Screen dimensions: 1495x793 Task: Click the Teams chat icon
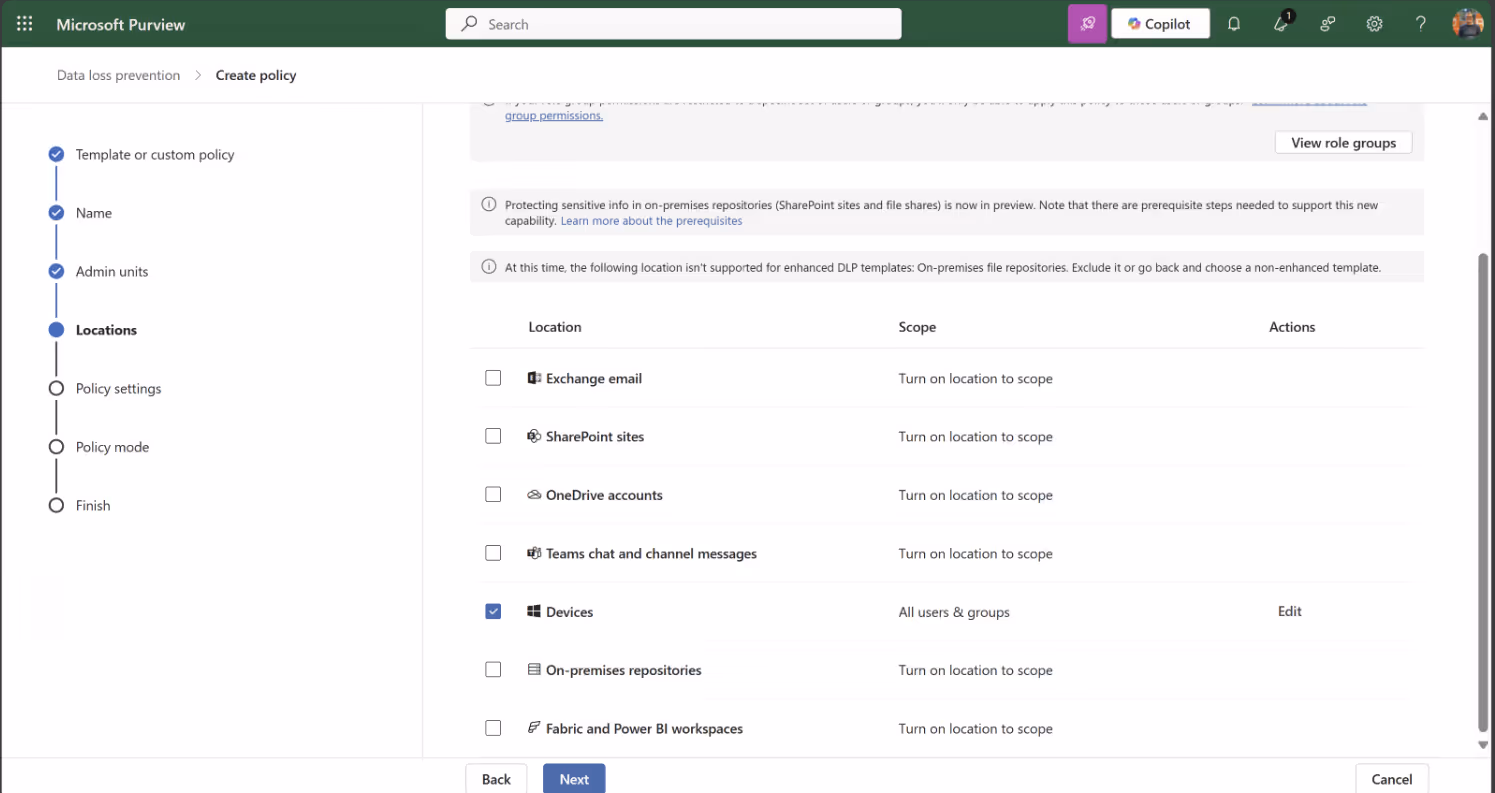534,553
